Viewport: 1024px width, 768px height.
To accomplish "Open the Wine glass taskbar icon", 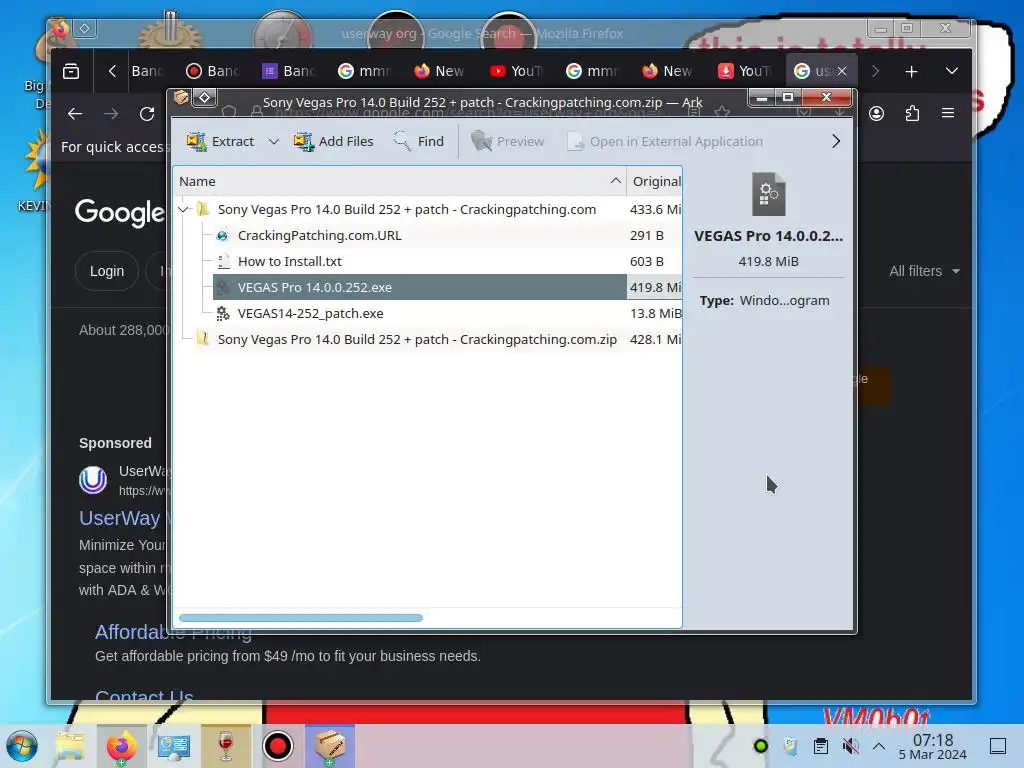I will (225, 746).
